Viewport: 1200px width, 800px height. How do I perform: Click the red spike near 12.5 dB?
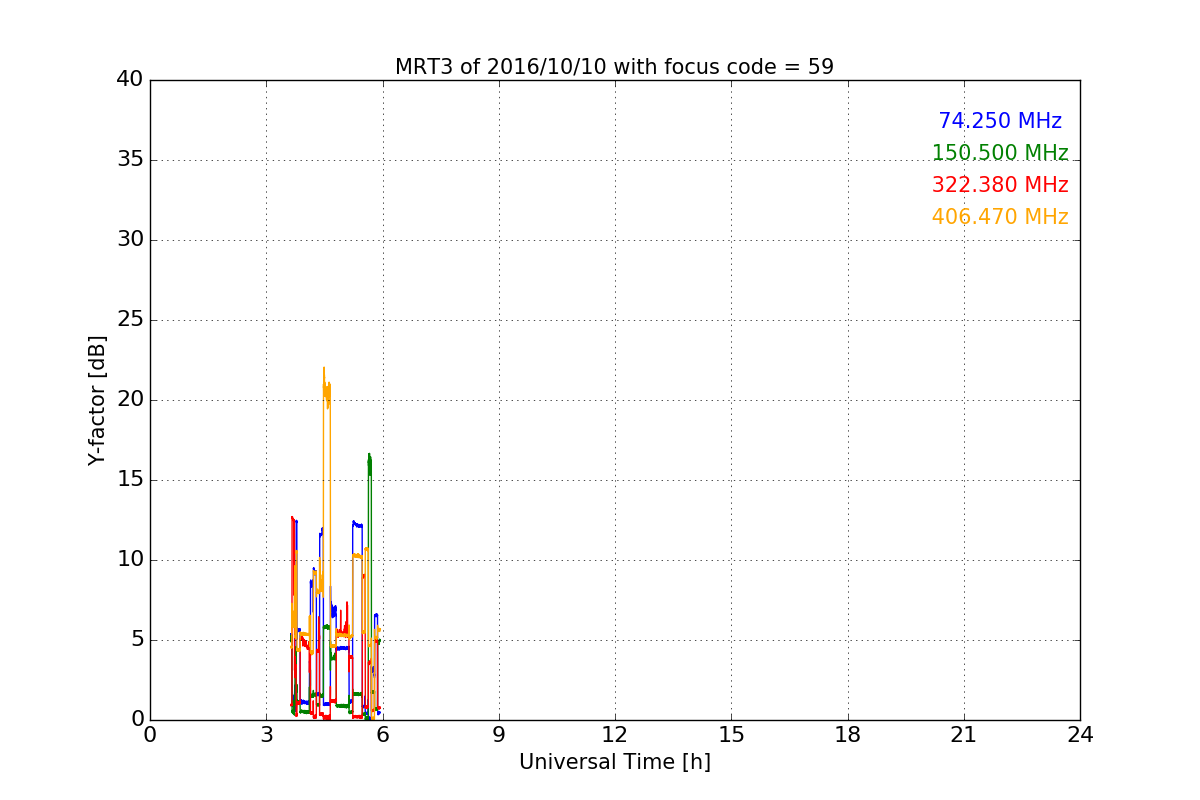point(292,522)
